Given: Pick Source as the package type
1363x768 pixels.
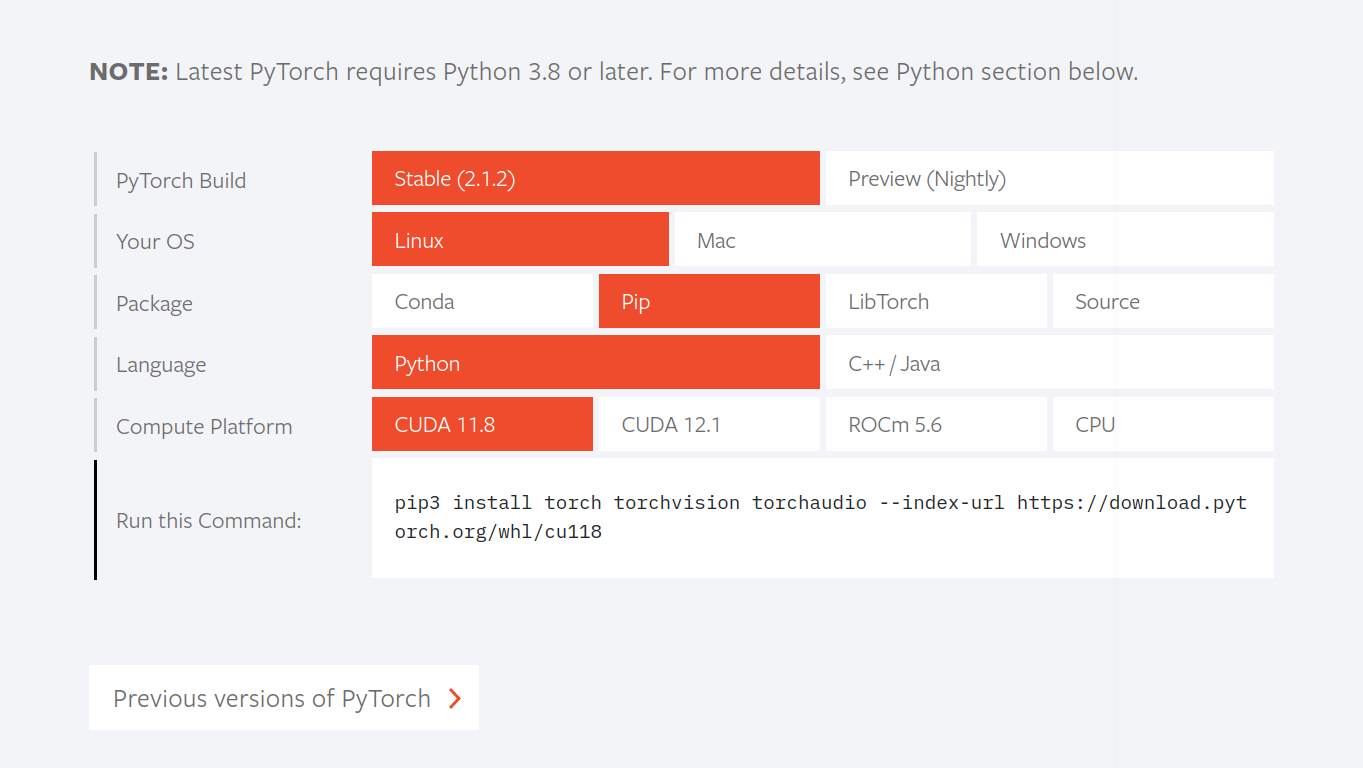Looking at the screenshot, I should [x=1163, y=301].
